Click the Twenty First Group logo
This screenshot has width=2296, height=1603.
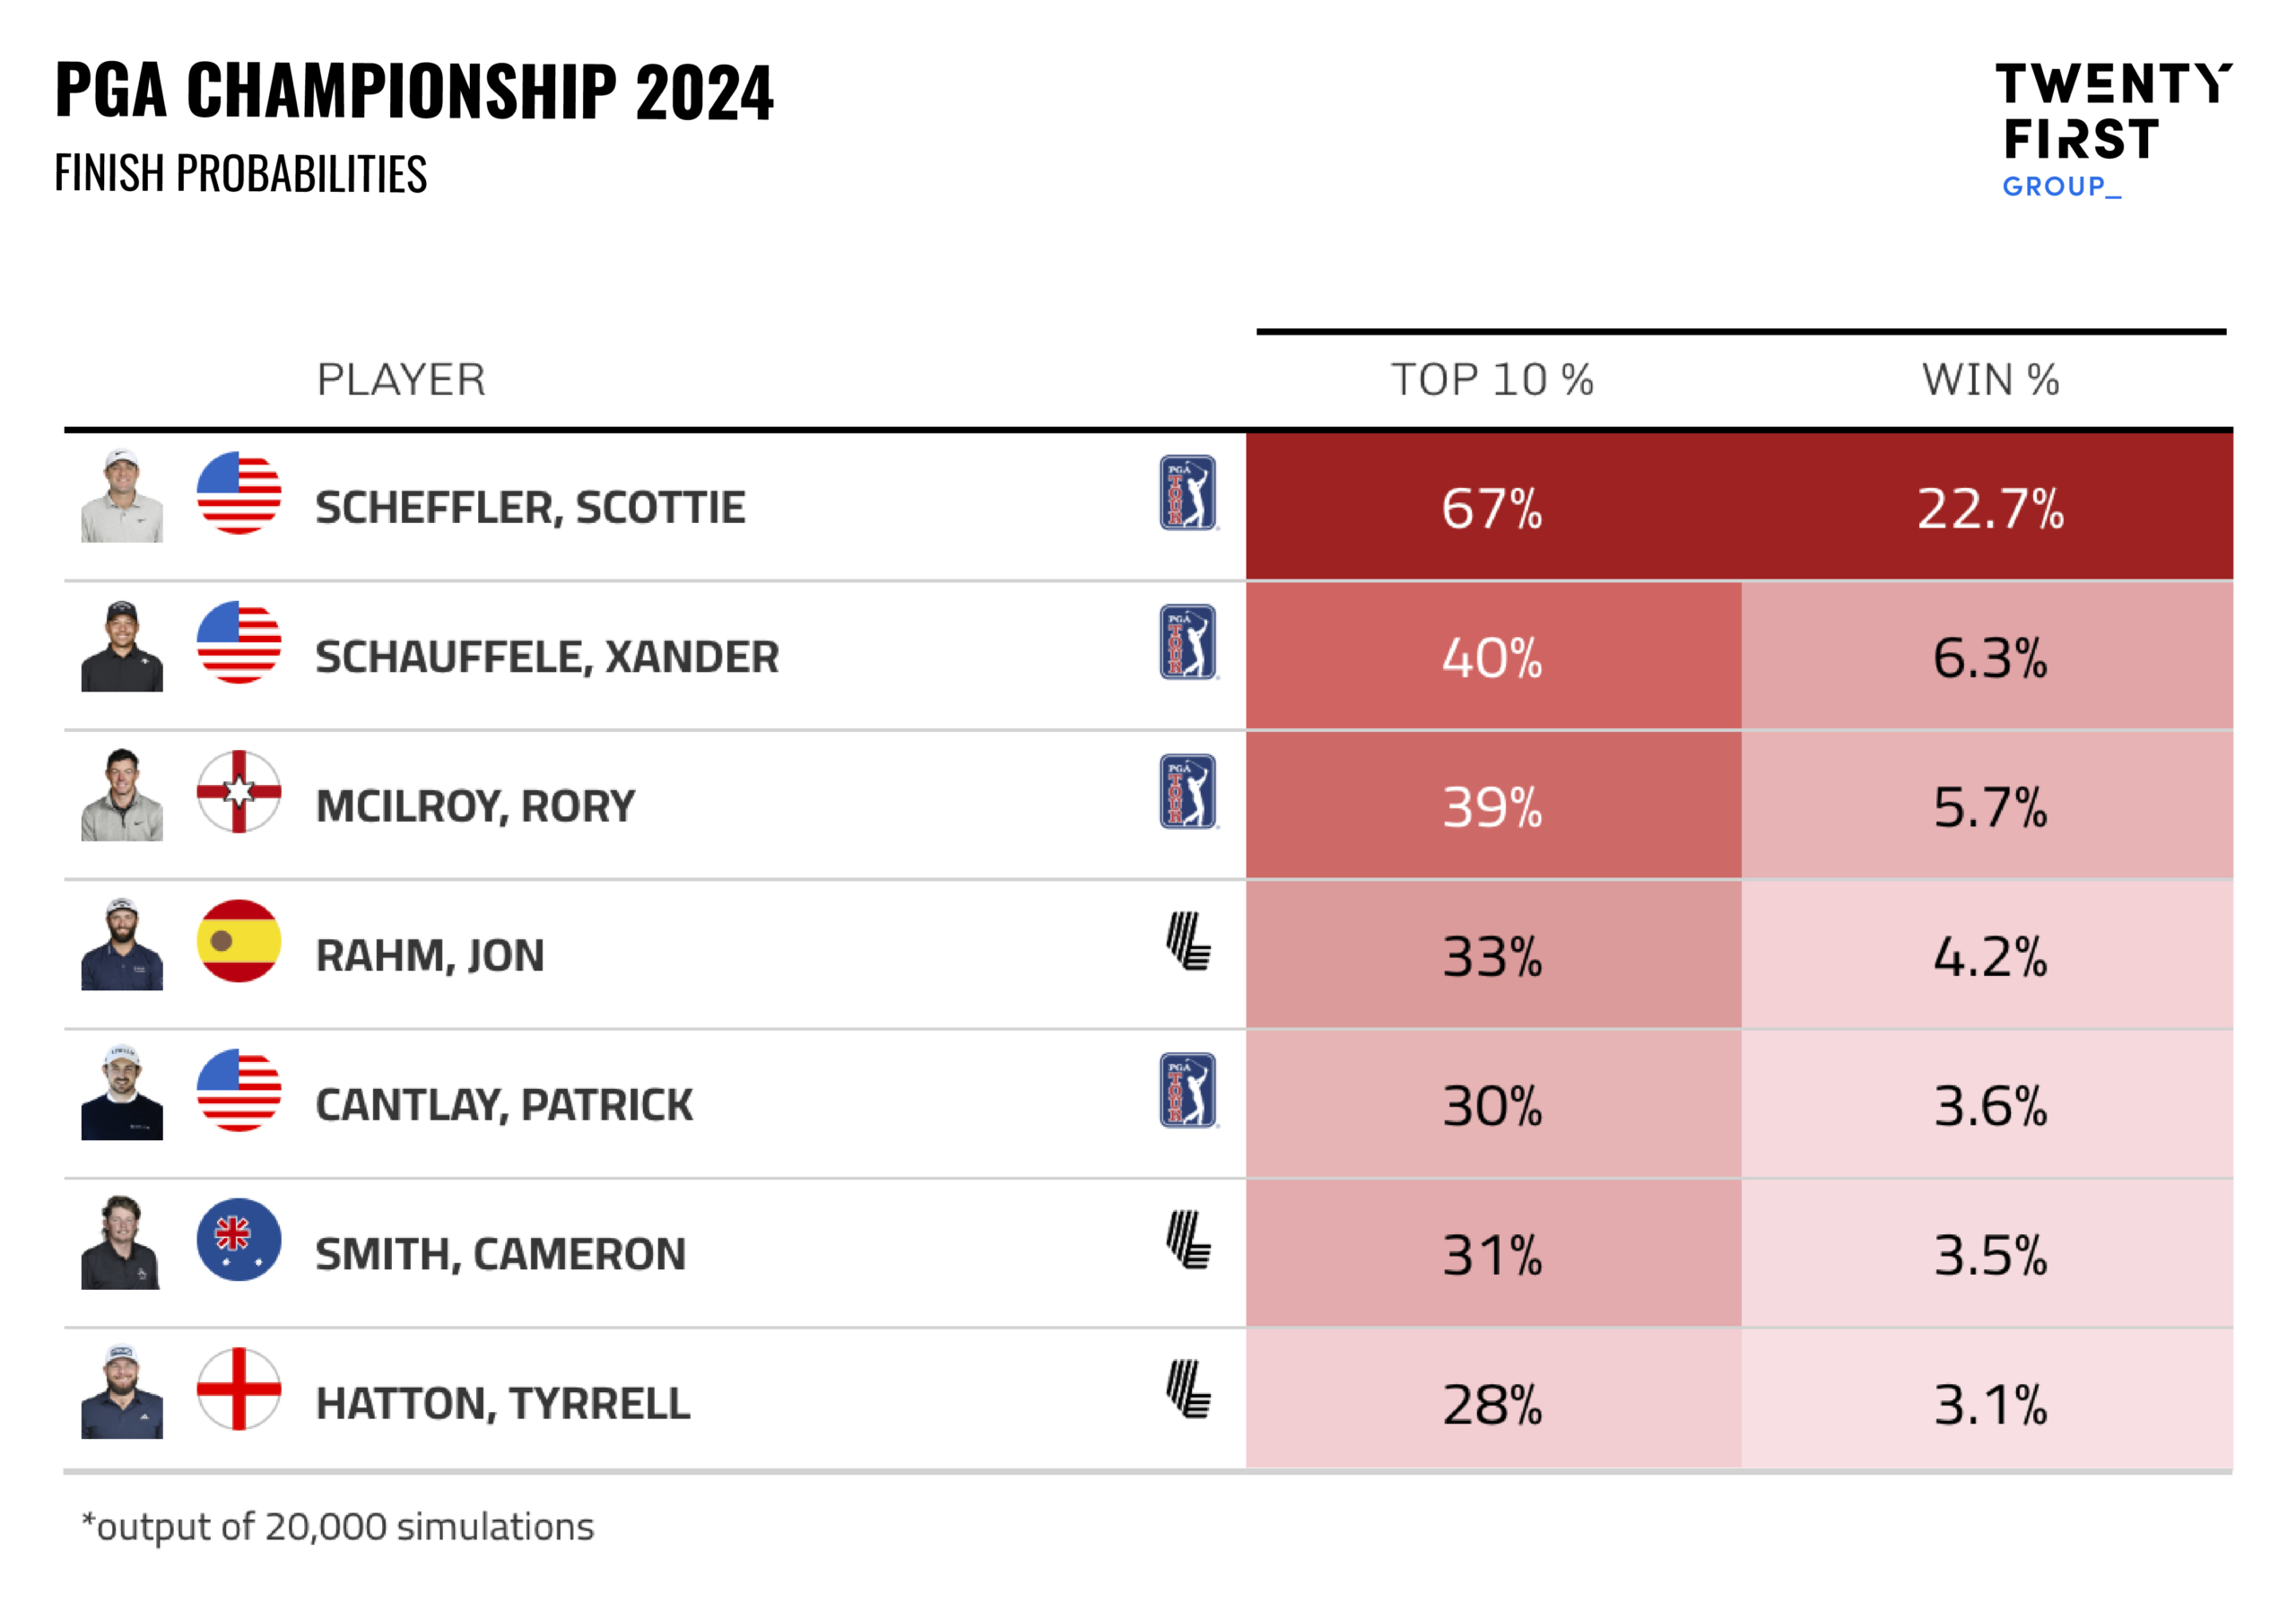[2111, 130]
